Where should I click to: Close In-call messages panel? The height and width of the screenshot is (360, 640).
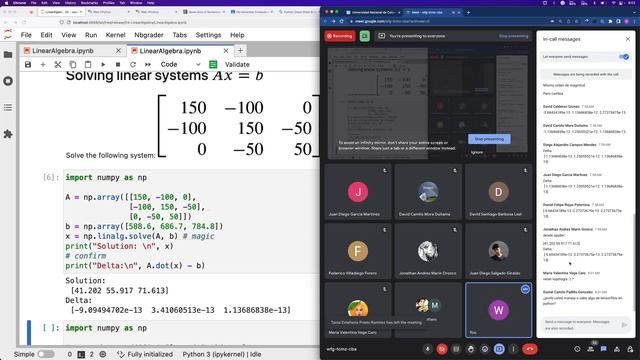click(628, 39)
